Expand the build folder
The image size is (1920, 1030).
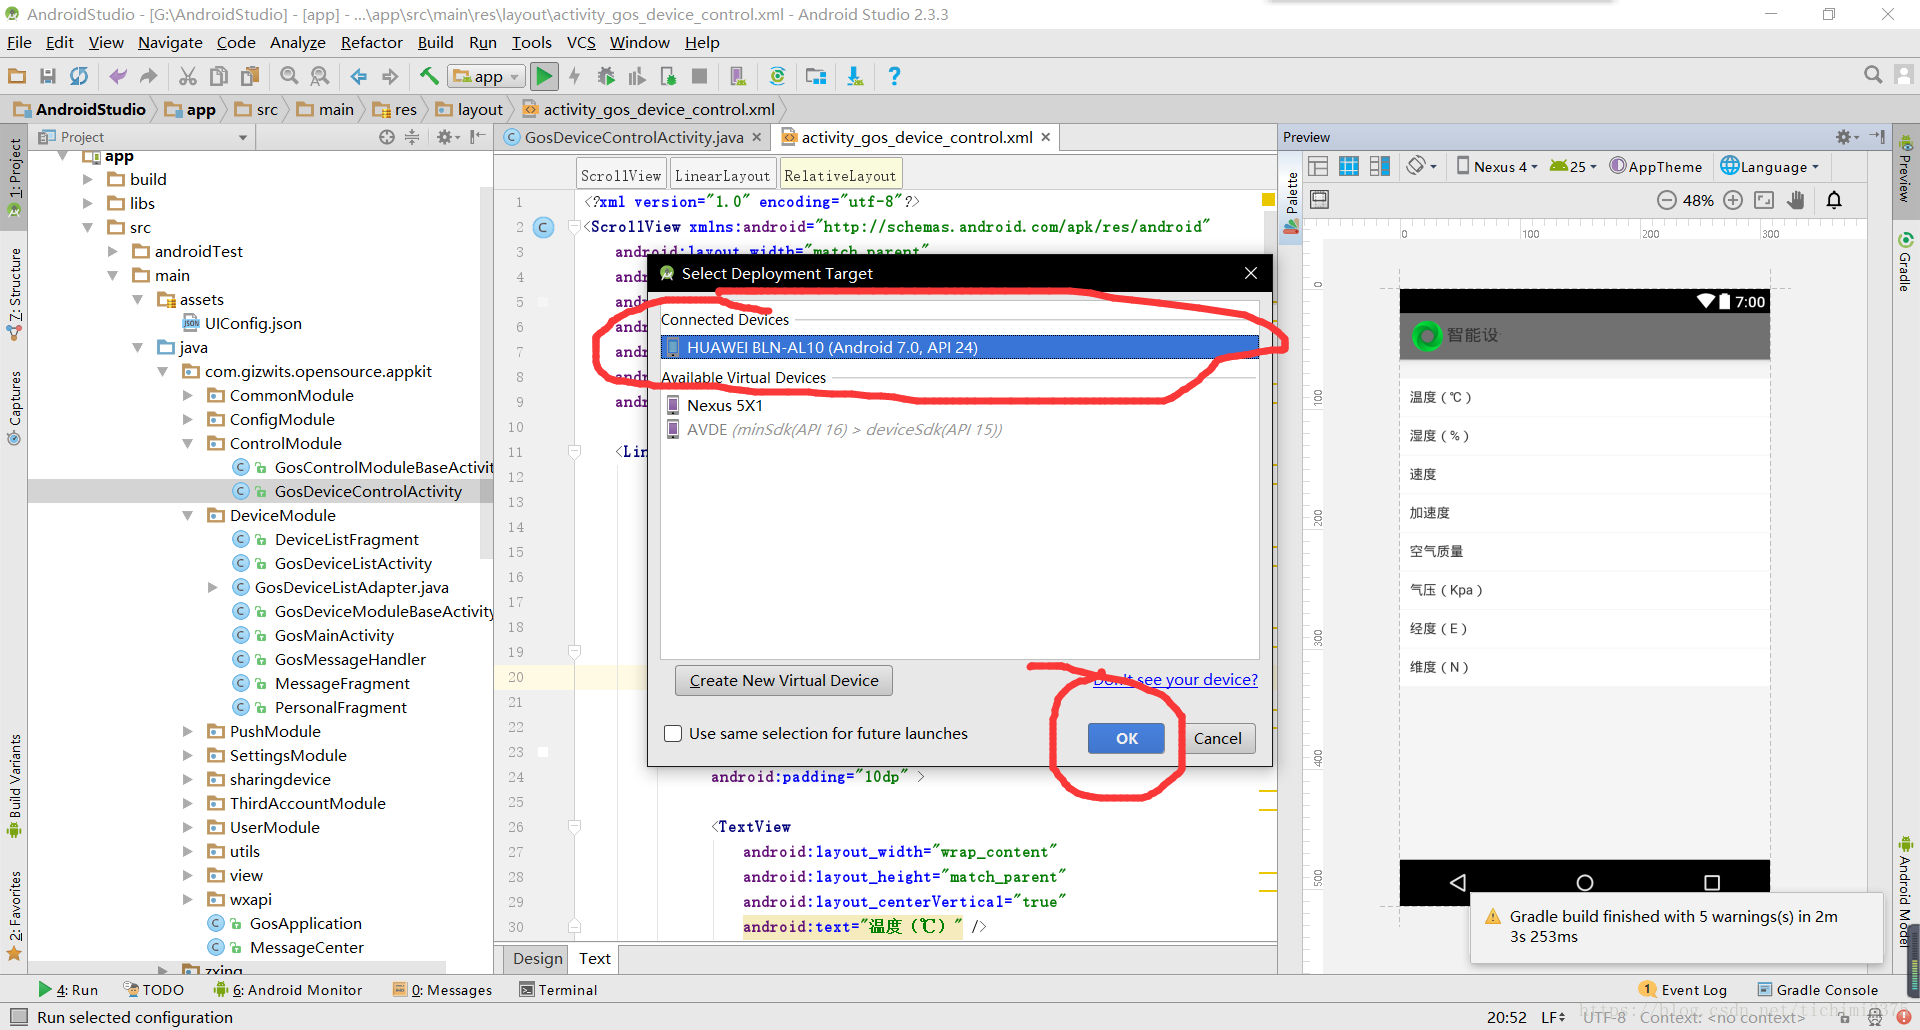[88, 179]
